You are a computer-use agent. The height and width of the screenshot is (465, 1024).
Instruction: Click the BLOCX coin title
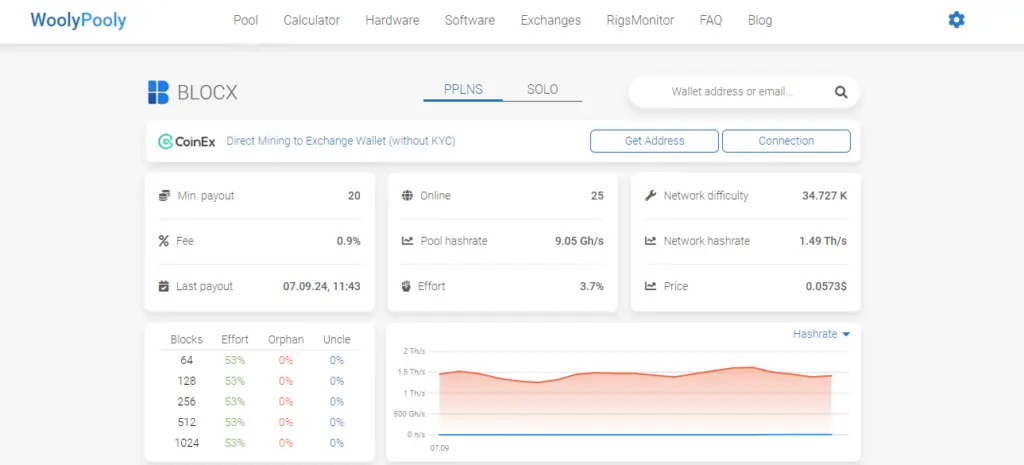click(x=207, y=93)
